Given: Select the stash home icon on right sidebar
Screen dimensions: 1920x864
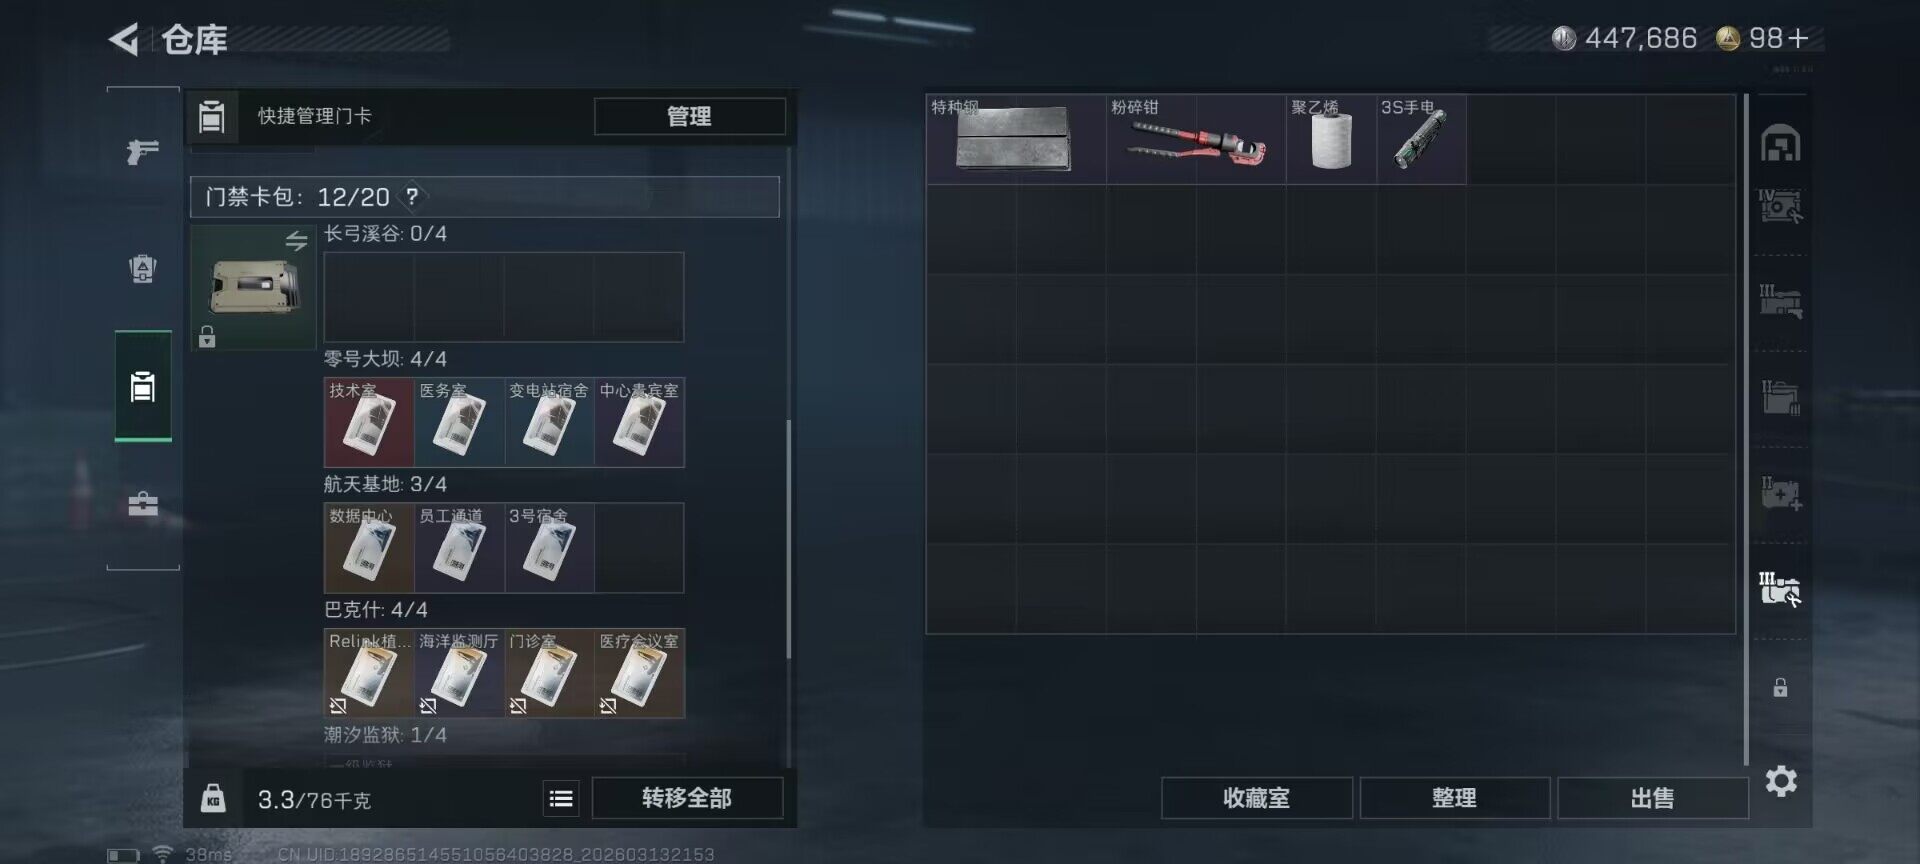Looking at the screenshot, I should [1780, 143].
